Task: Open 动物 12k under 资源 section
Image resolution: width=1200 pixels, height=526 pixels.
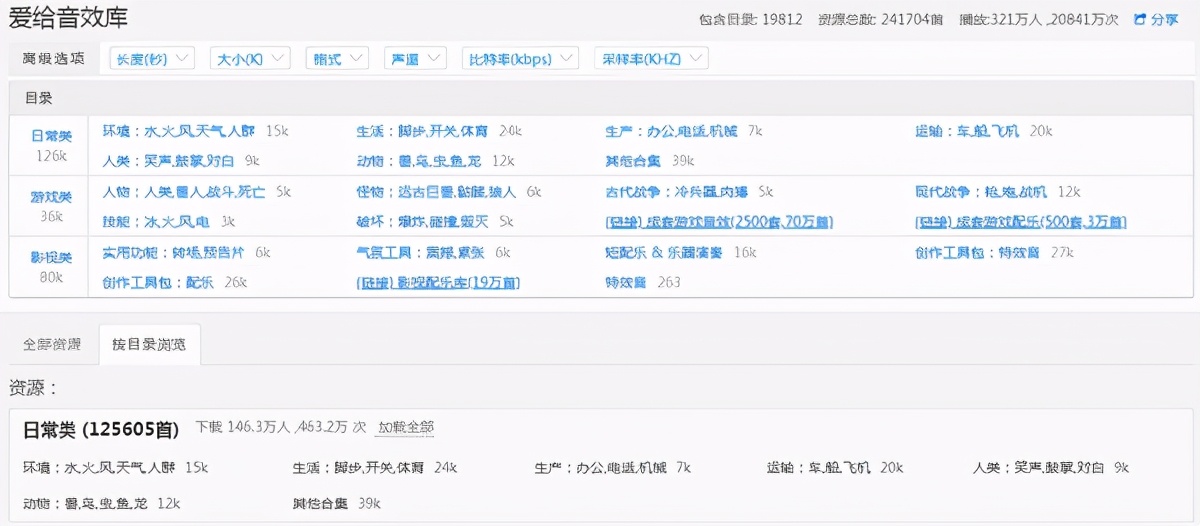Action: 87,503
